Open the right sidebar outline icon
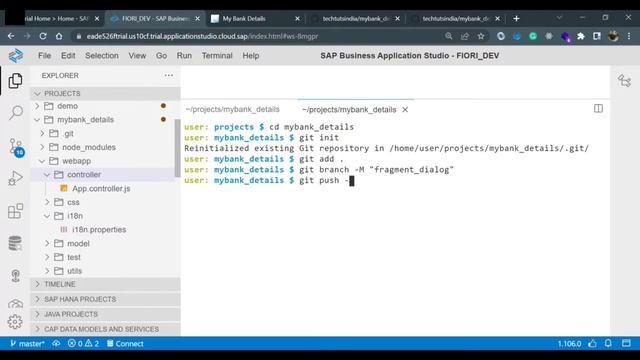Screen dimensions: 640x360 tap(624, 81)
